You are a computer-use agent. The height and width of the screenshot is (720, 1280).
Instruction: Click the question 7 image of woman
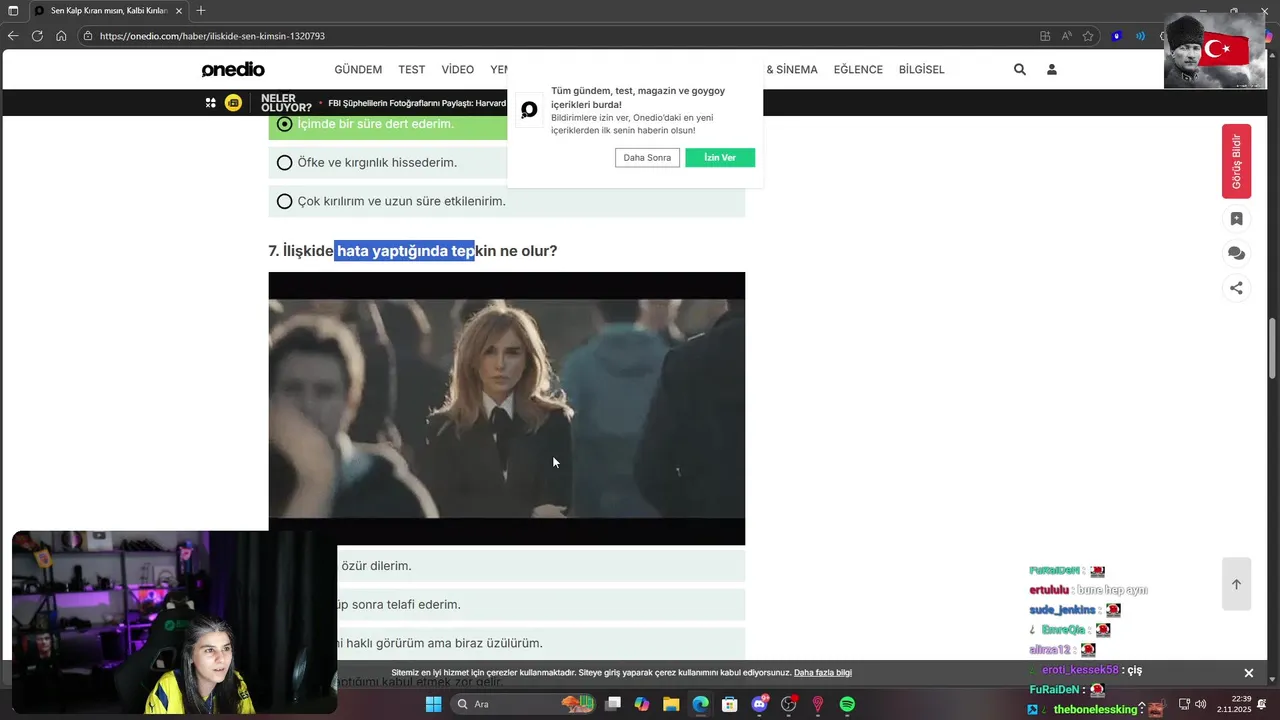(x=506, y=408)
